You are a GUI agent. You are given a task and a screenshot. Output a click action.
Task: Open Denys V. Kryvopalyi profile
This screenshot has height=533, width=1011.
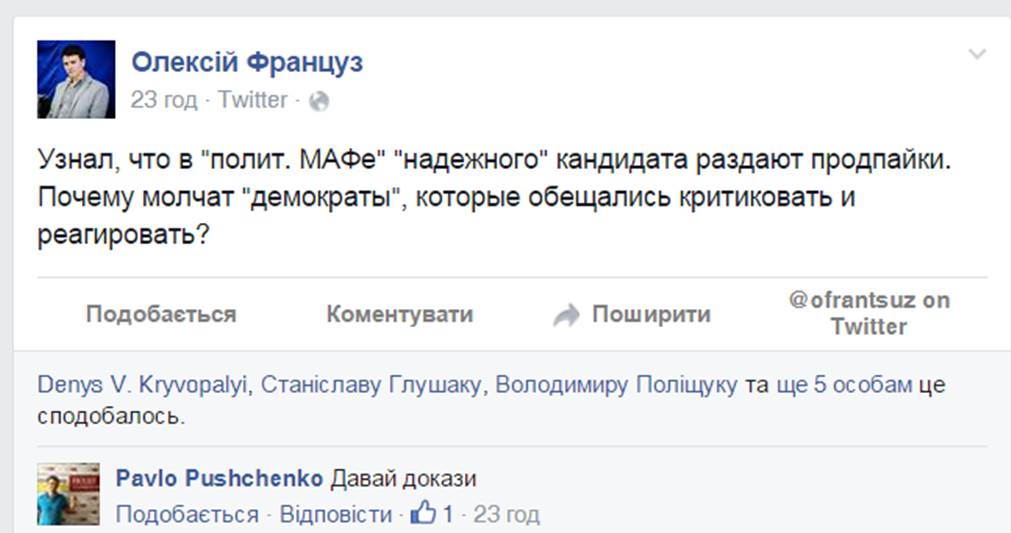142,385
